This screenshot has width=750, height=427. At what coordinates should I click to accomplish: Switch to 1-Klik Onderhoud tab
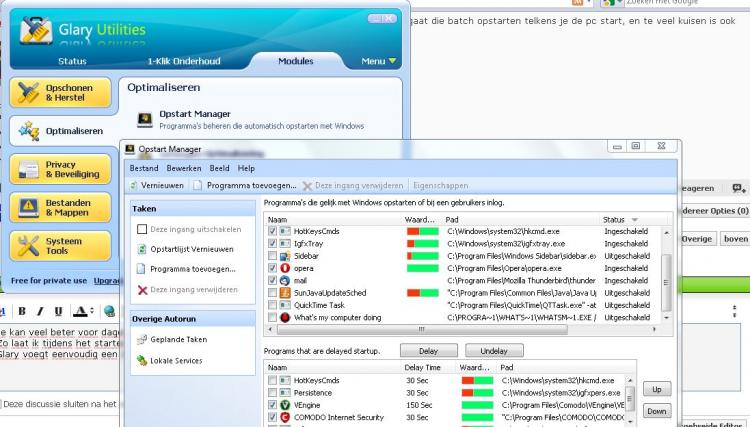pyautogui.click(x=184, y=61)
